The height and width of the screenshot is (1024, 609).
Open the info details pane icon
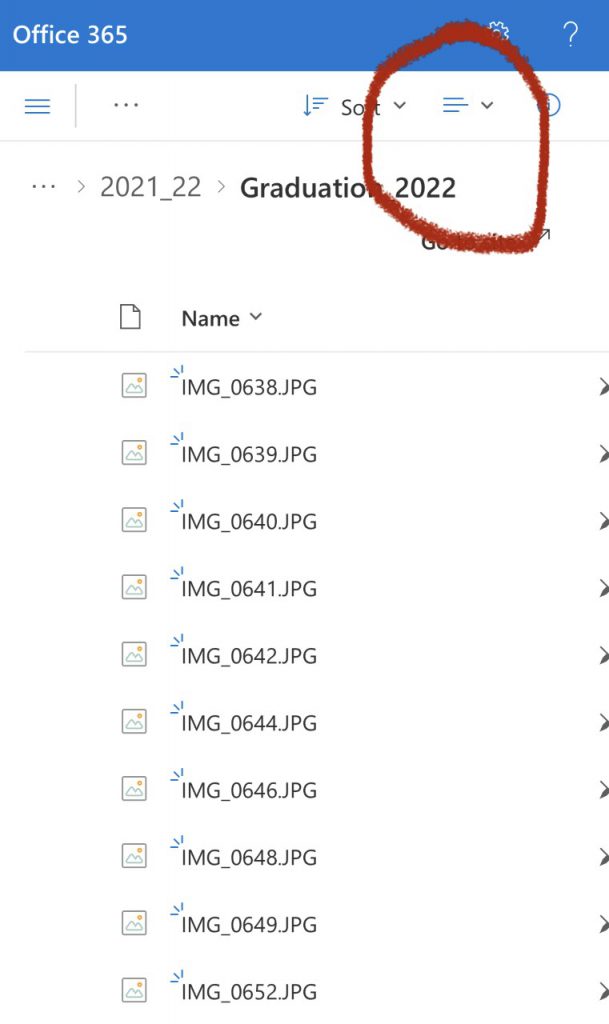click(x=550, y=105)
